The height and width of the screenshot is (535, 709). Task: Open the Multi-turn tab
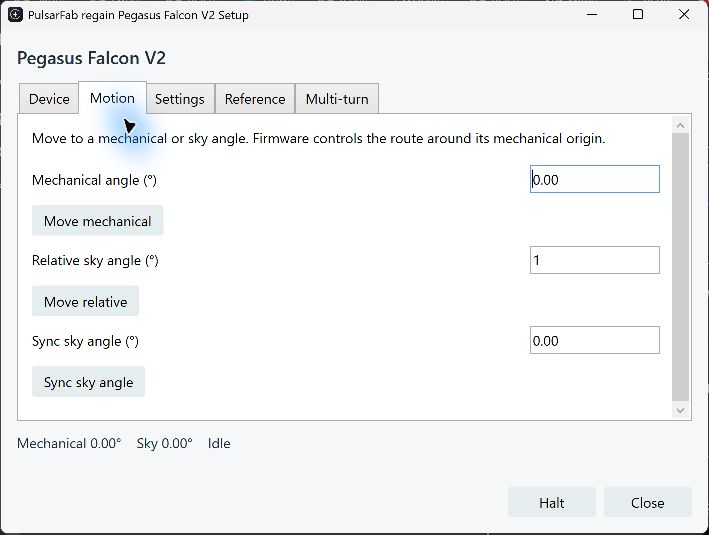337,99
